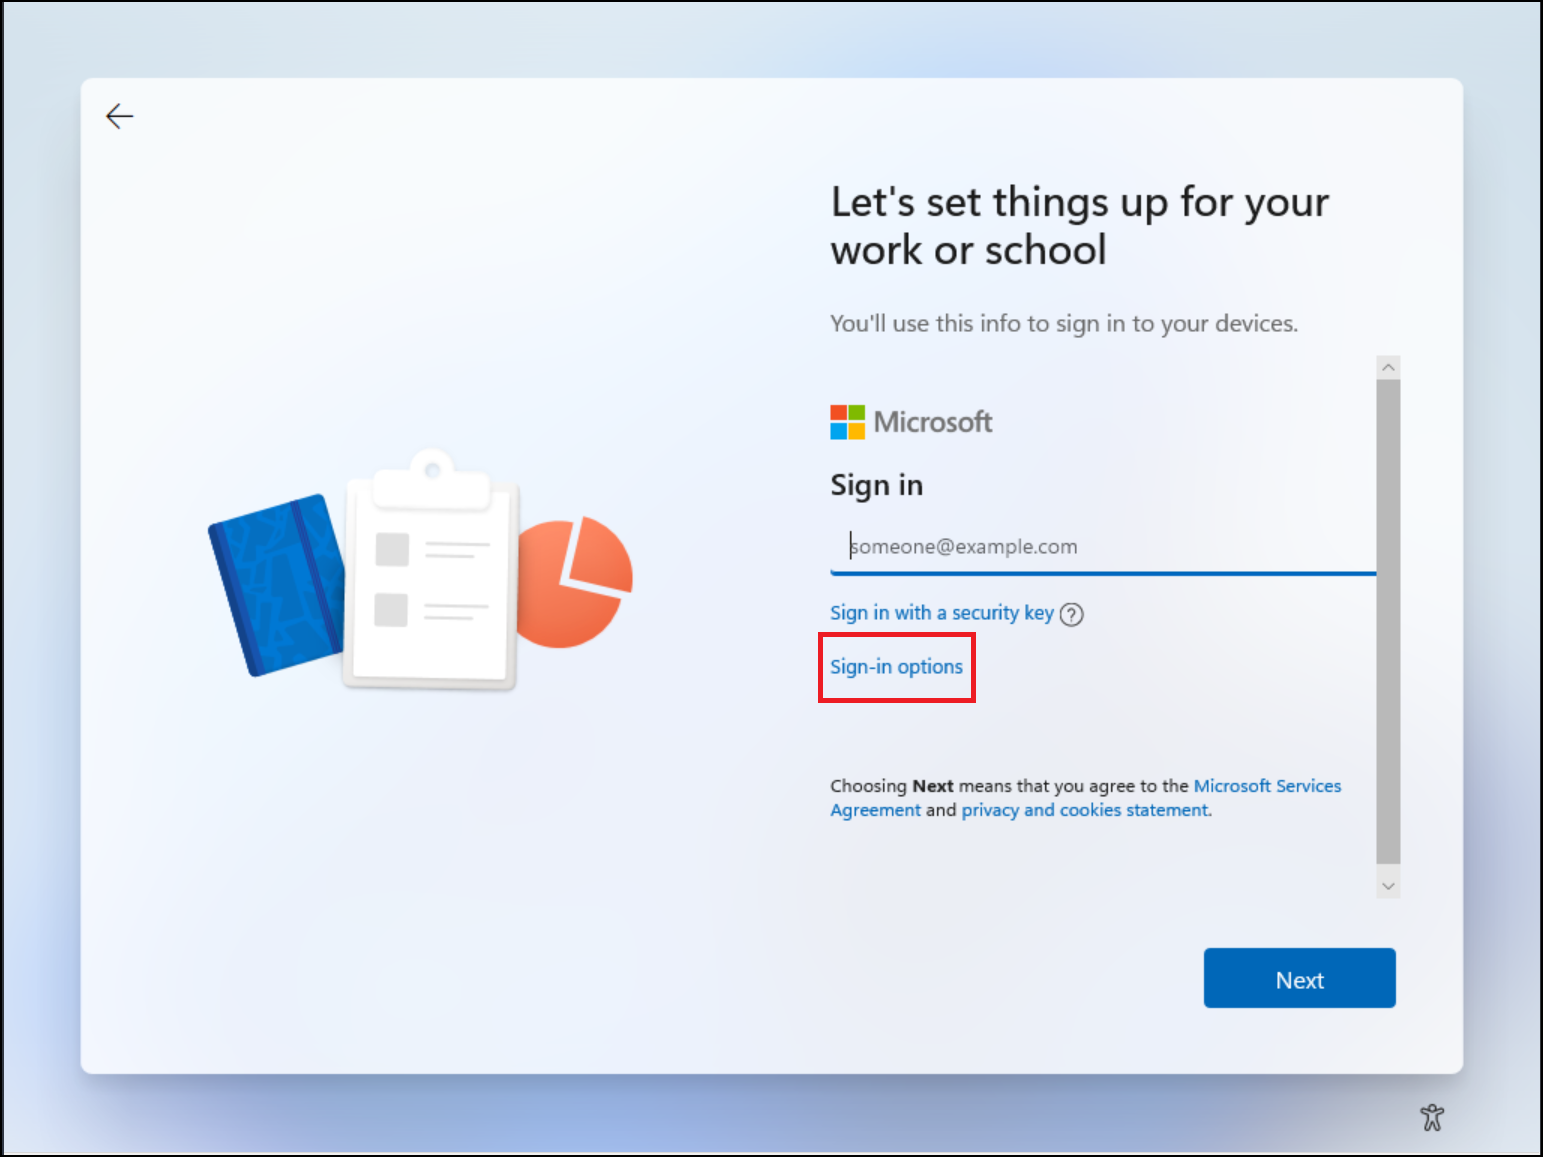Image resolution: width=1543 pixels, height=1157 pixels.
Task: Go back using the back arrow
Action: point(119,116)
